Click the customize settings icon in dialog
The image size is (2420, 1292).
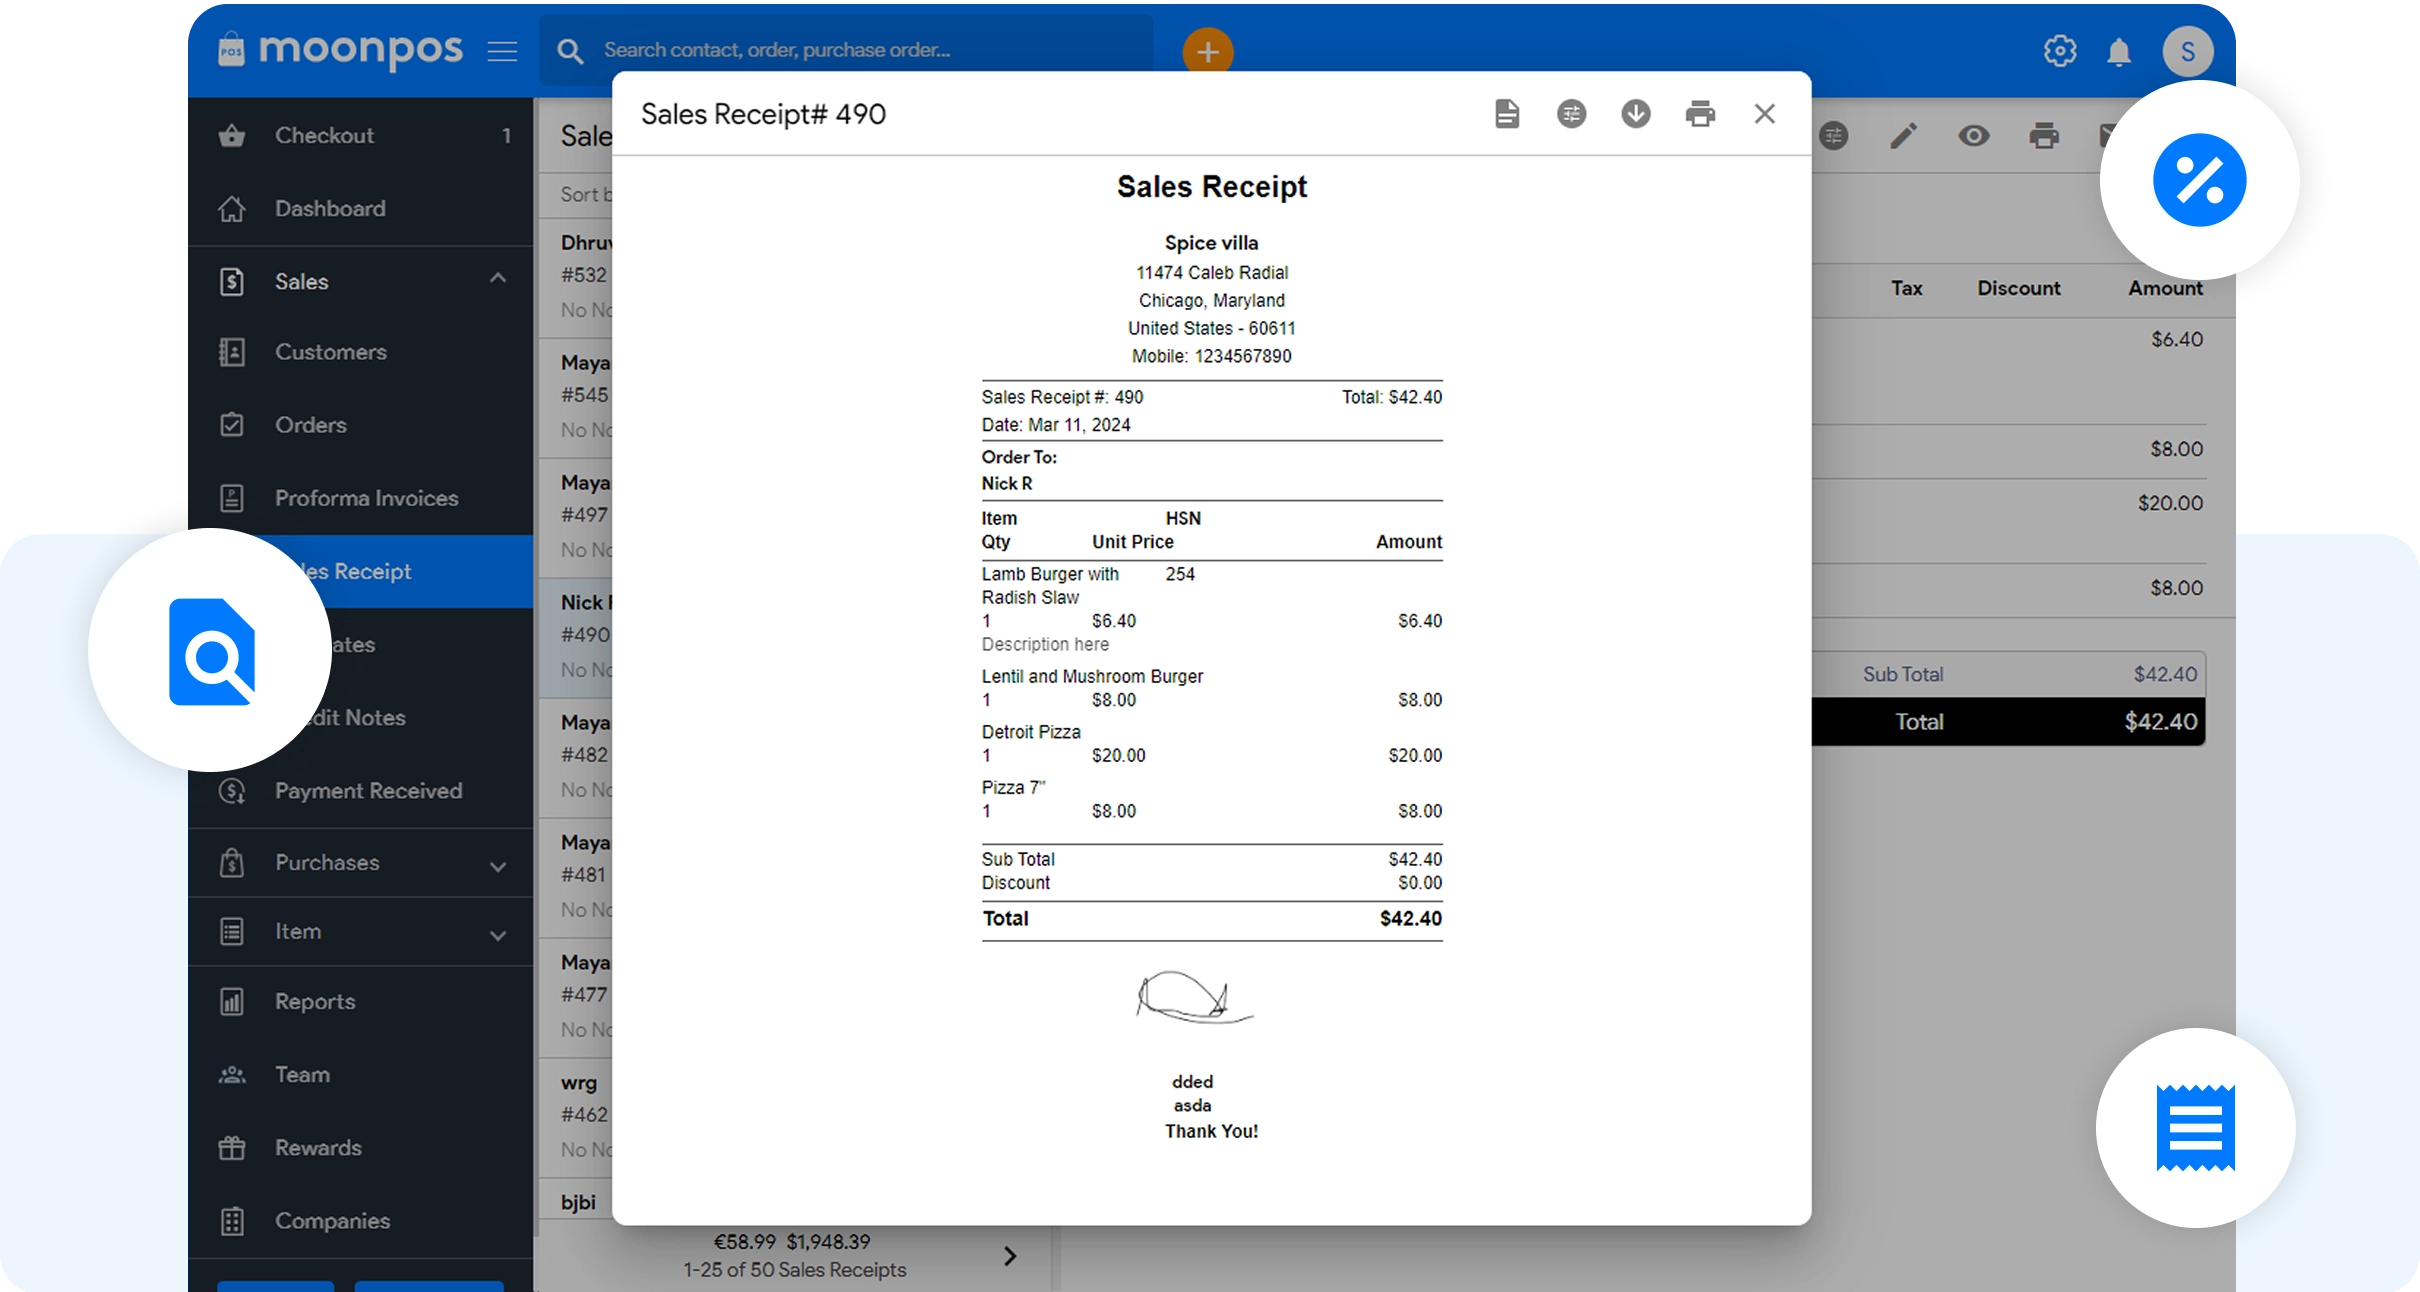(1572, 114)
